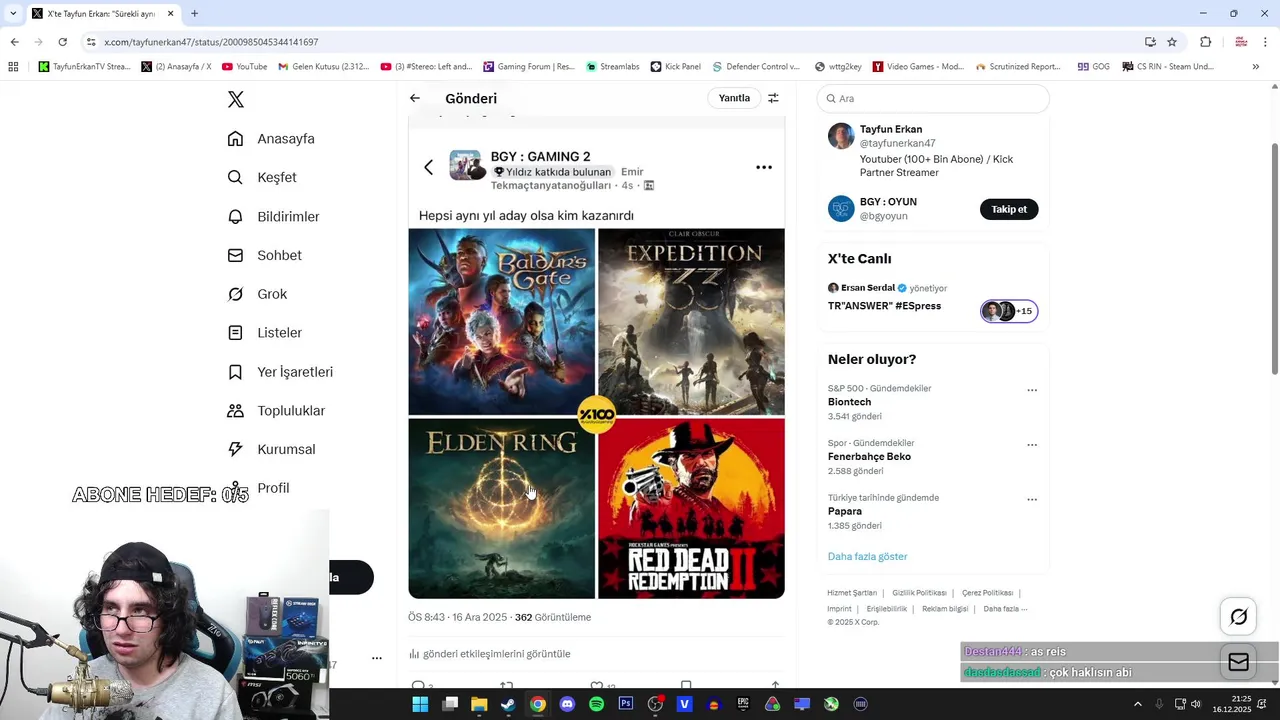
Task: Open the Baldur's Gate cover image
Action: tap(501, 321)
